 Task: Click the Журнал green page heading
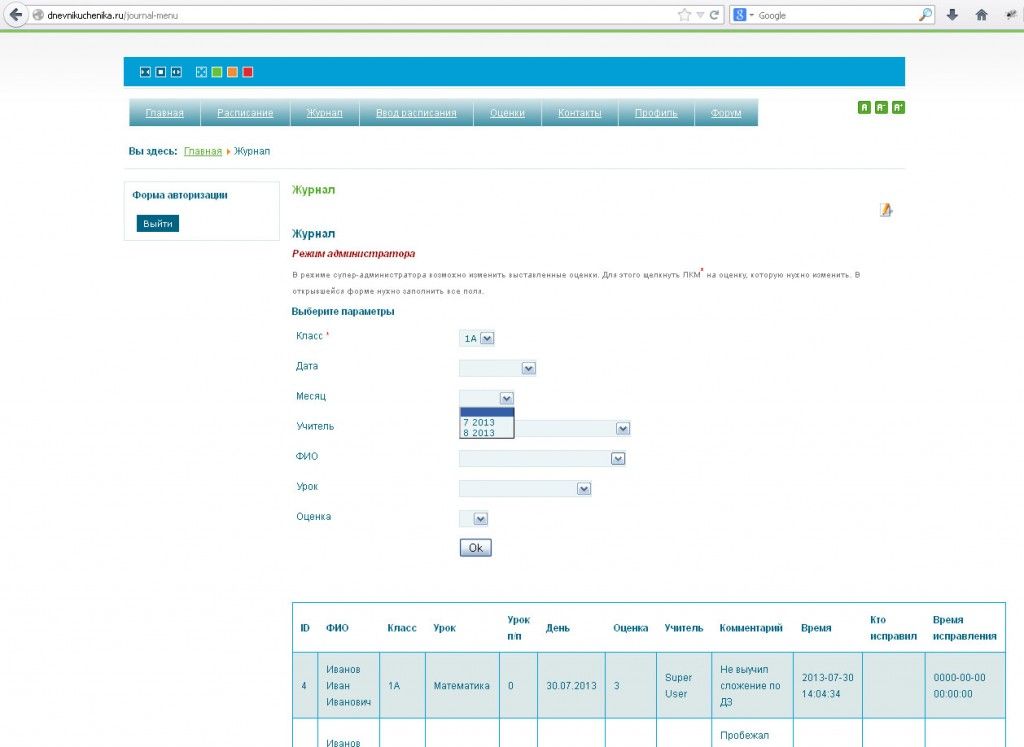(313, 189)
